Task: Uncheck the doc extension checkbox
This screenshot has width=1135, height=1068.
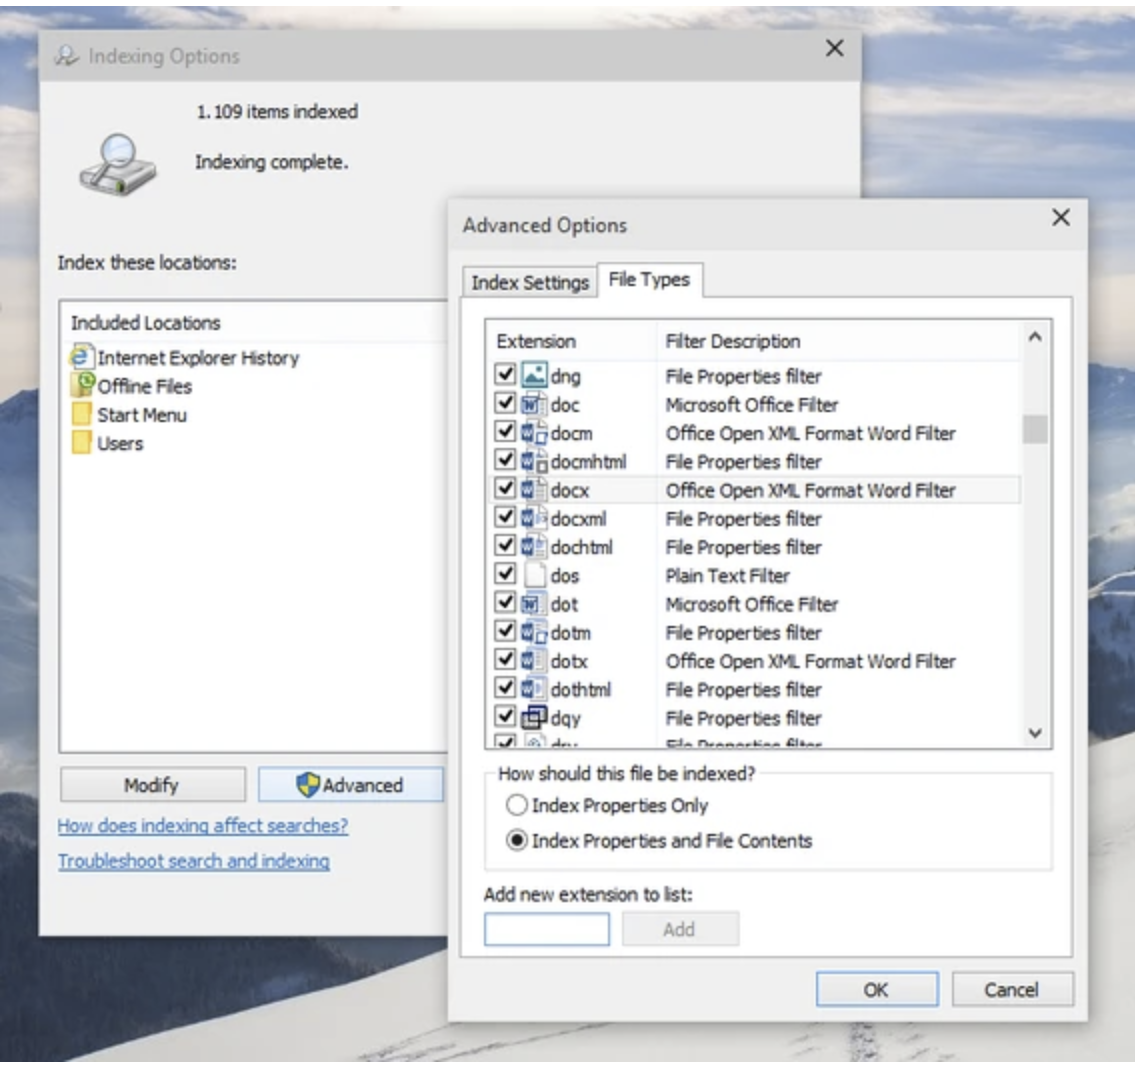Action: pyautogui.click(x=505, y=403)
